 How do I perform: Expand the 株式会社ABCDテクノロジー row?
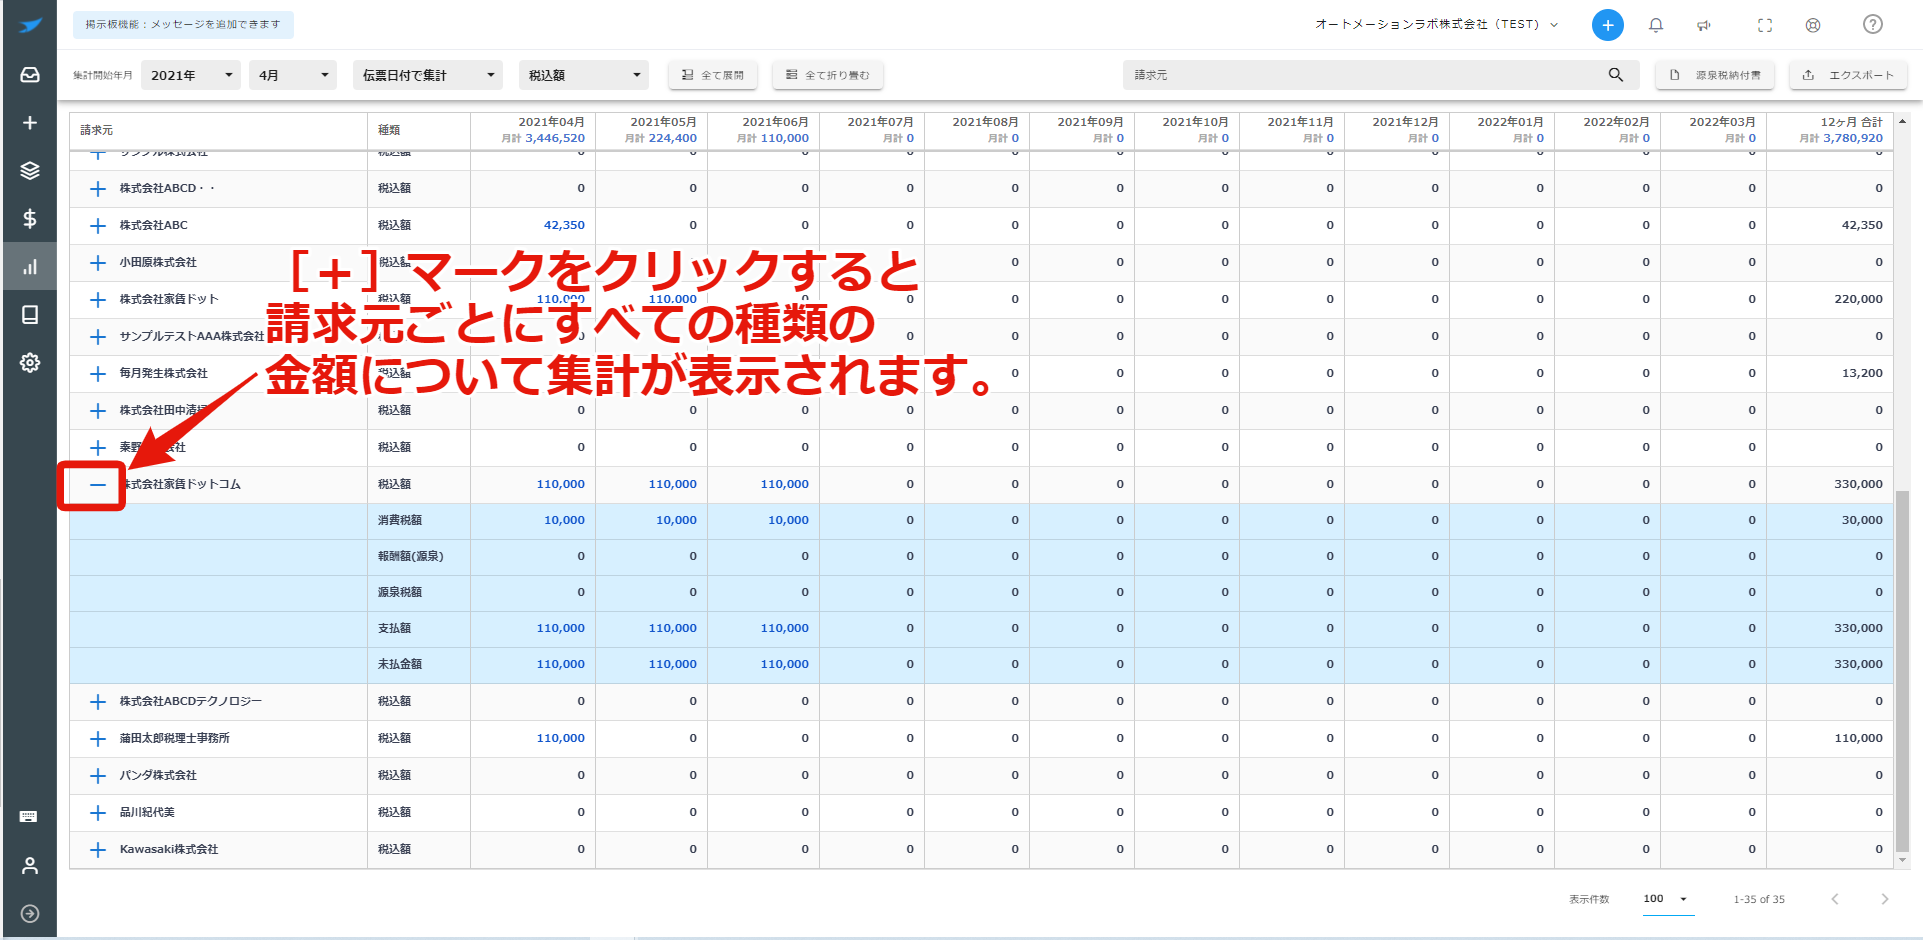tap(98, 702)
